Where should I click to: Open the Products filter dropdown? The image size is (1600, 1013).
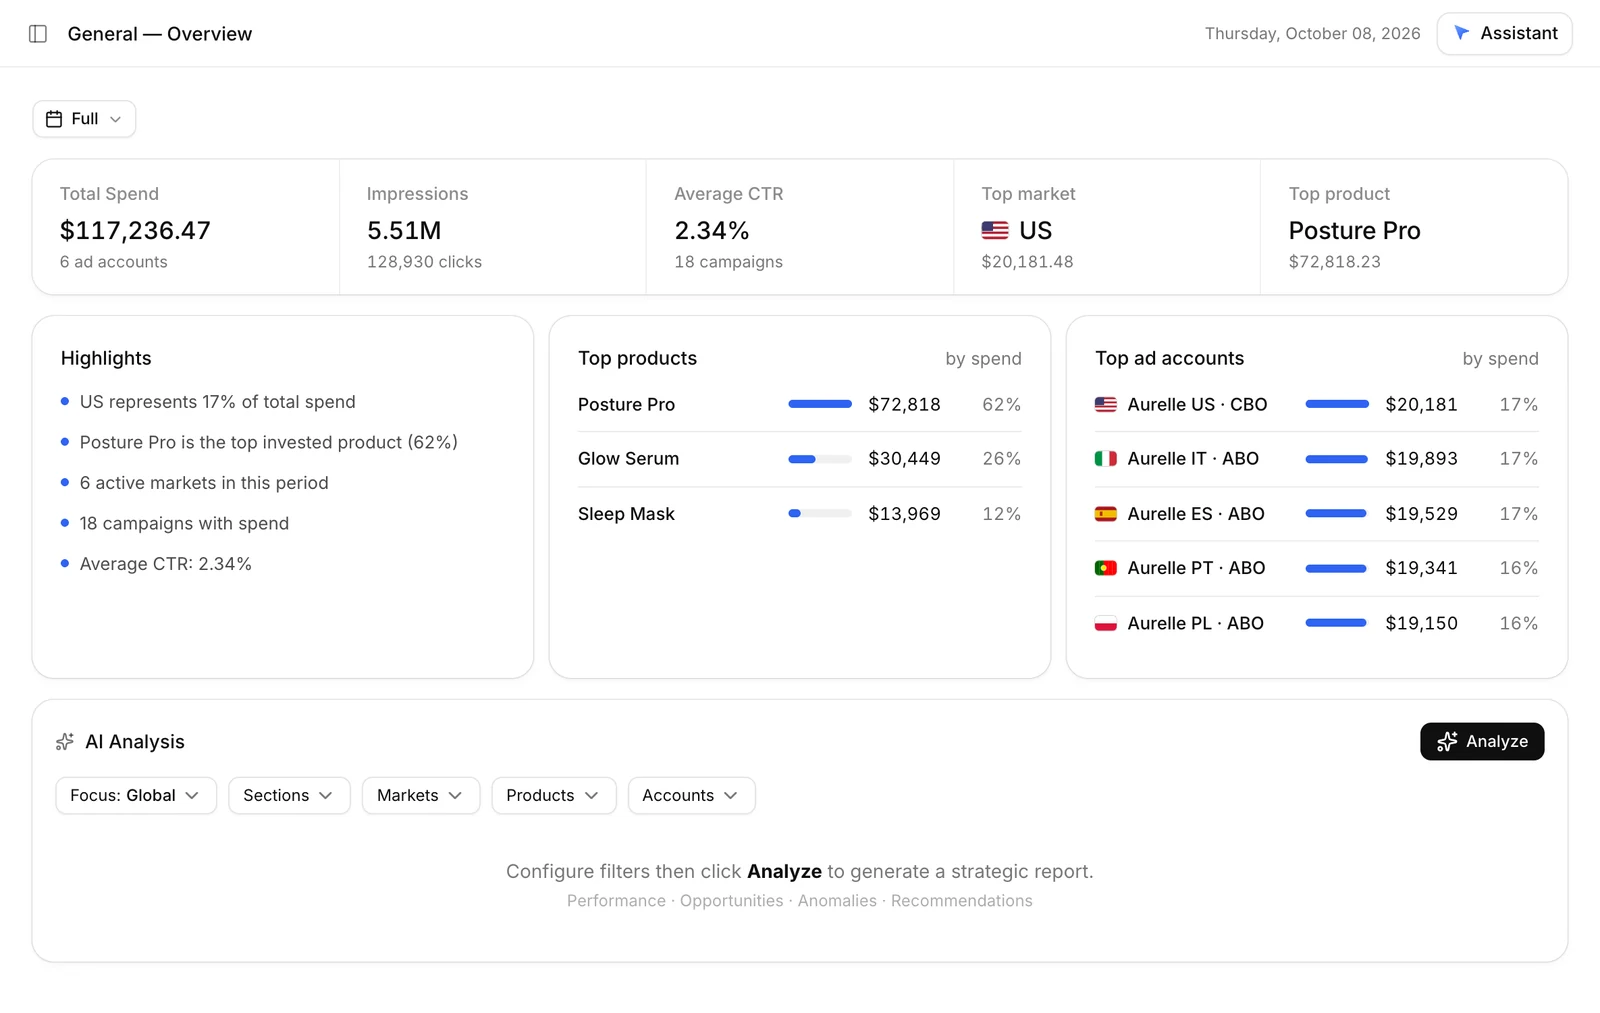[554, 796]
